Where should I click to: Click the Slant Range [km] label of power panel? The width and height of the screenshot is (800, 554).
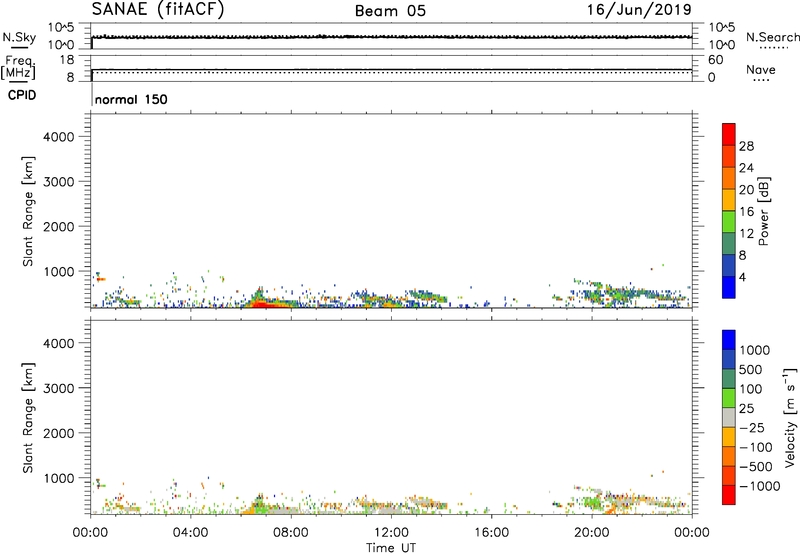point(28,211)
